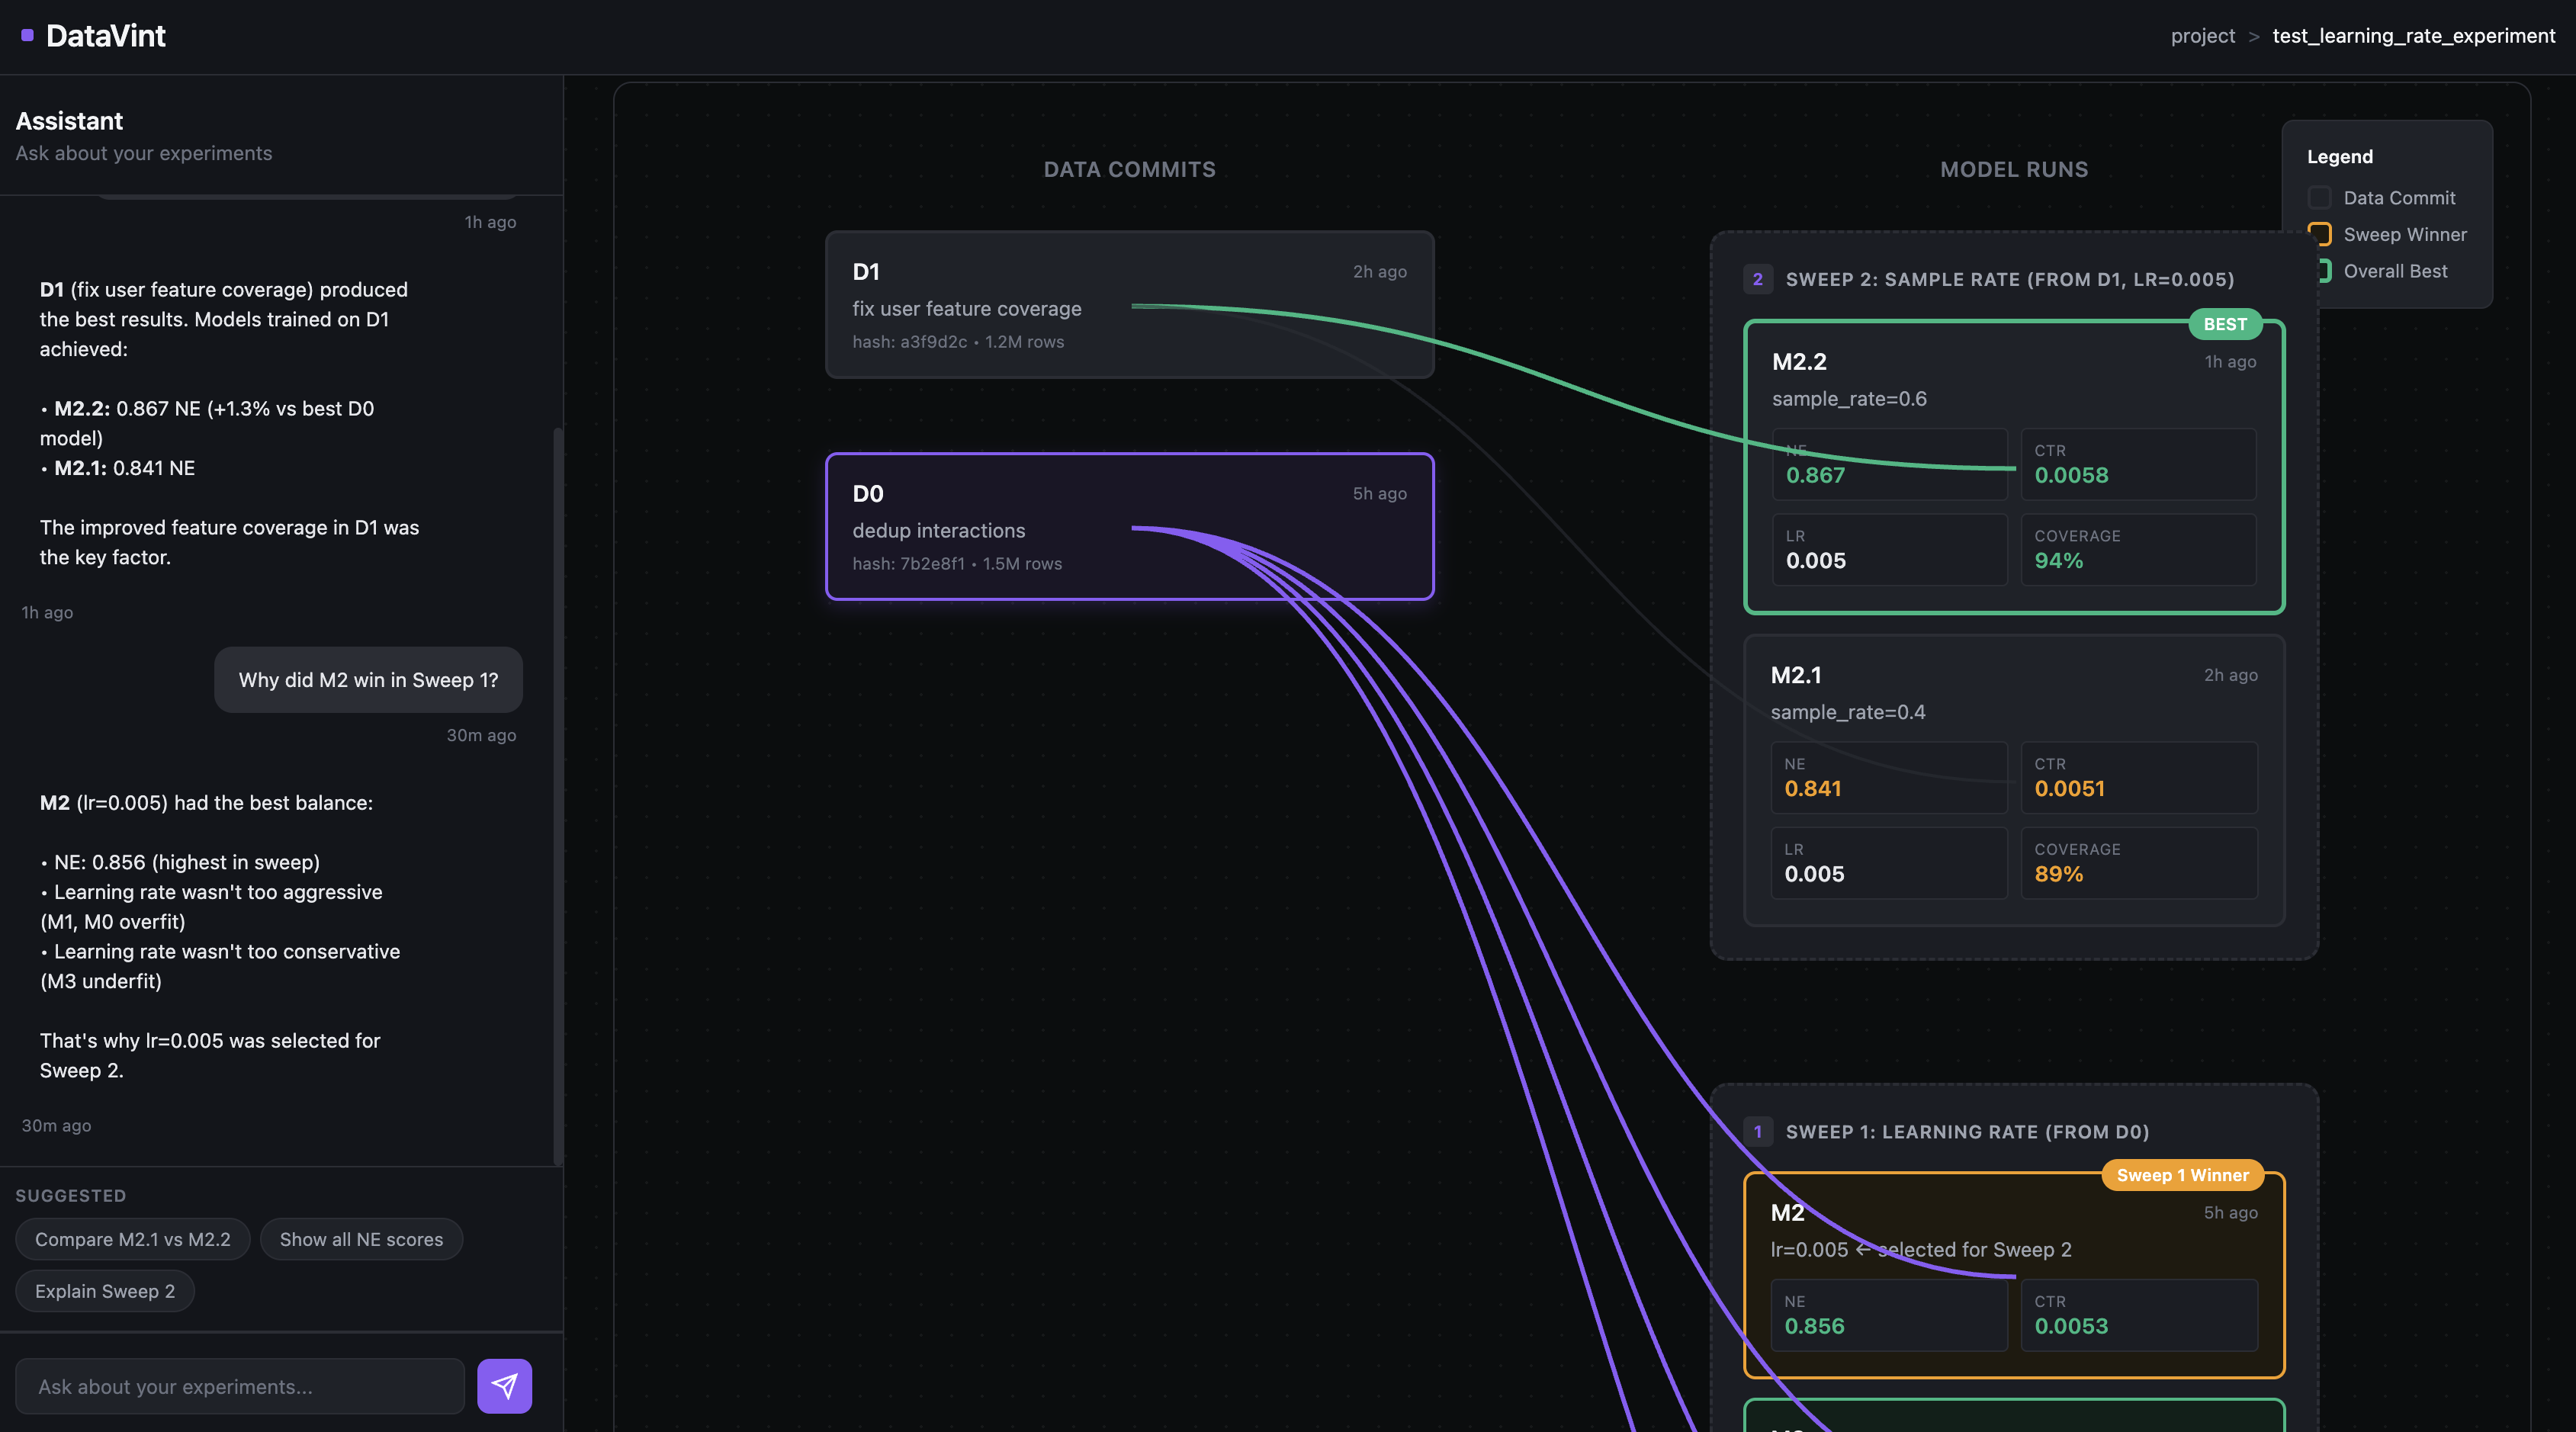Click the M2.1 NE value 0.841

pos(1812,789)
